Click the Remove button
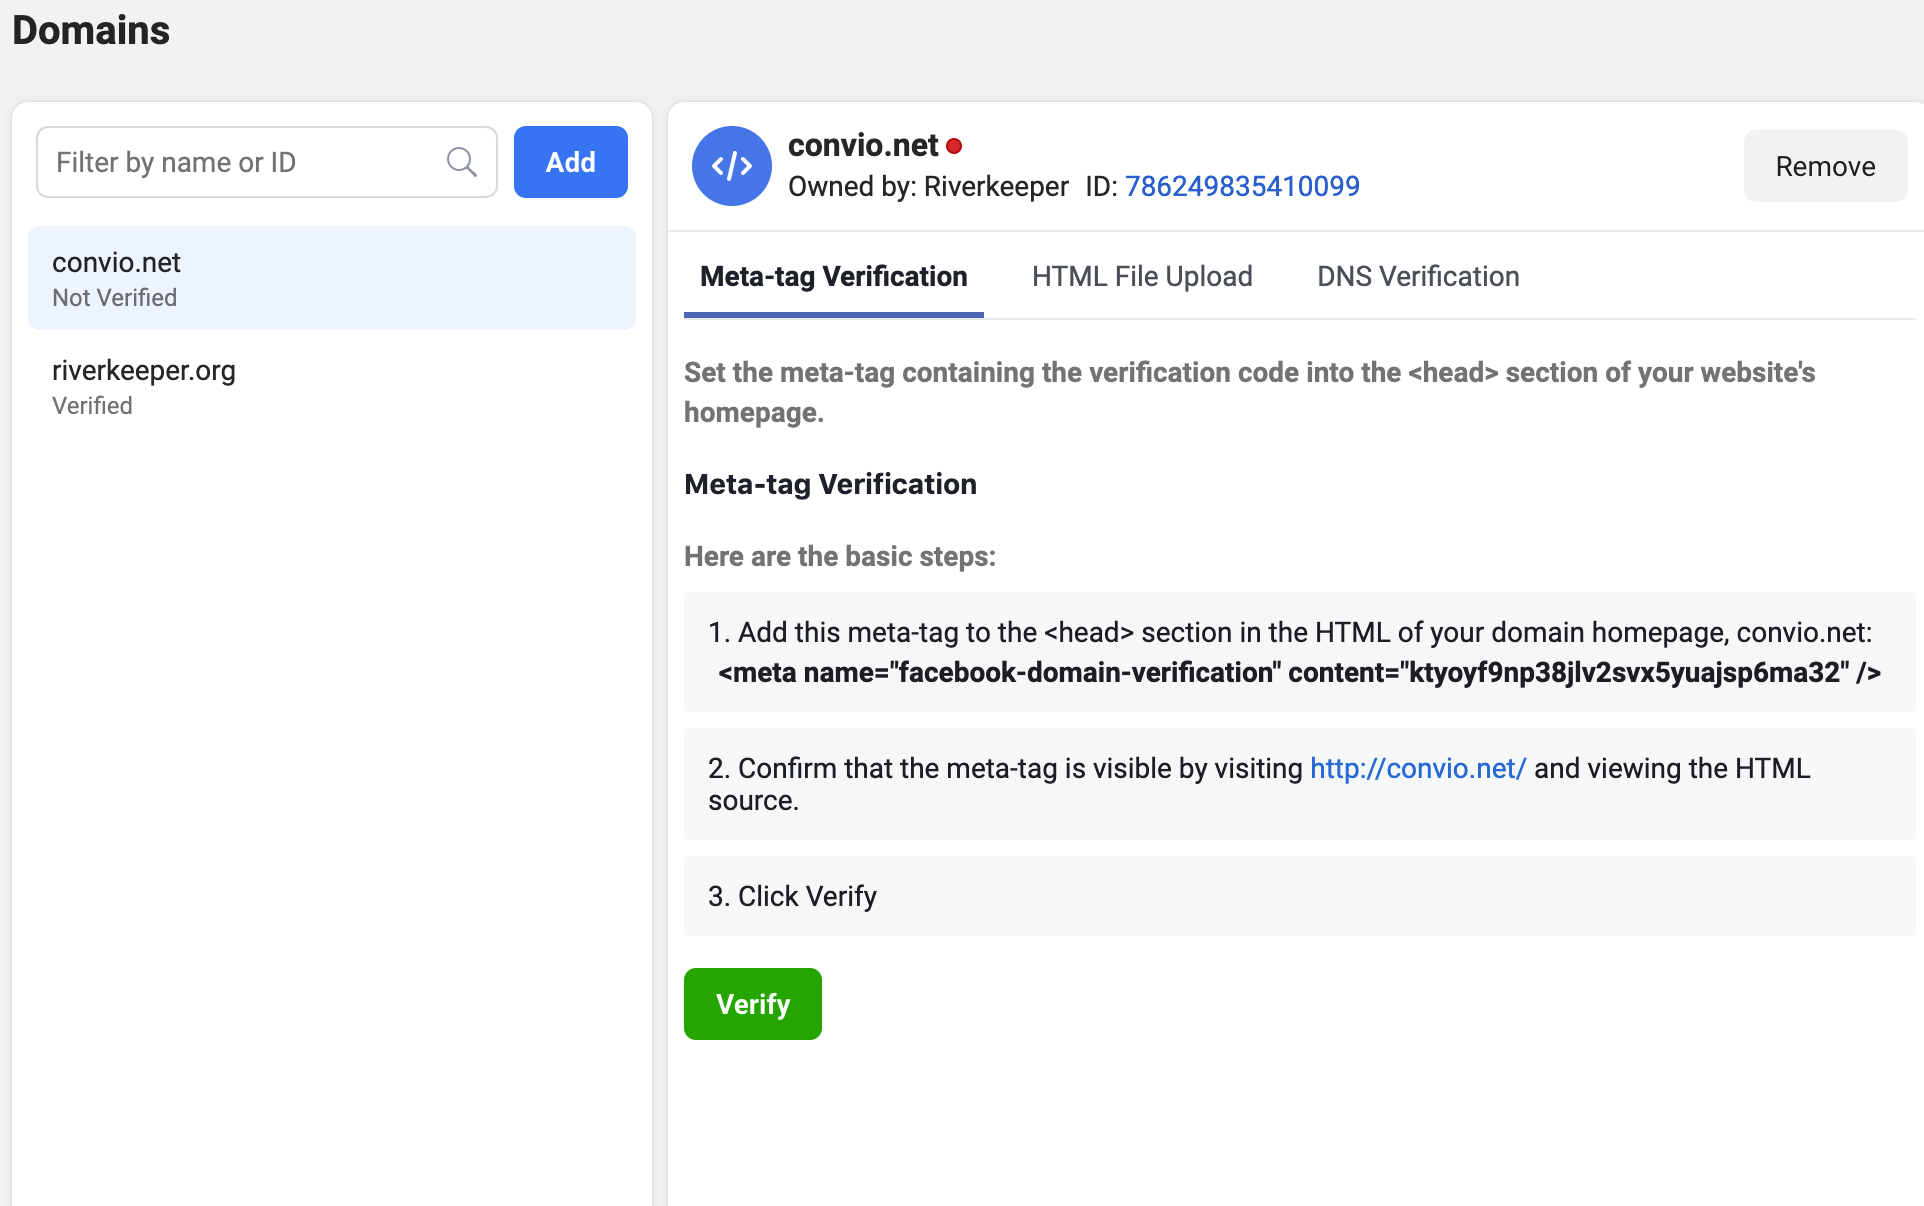The image size is (1924, 1206). coord(1825,166)
